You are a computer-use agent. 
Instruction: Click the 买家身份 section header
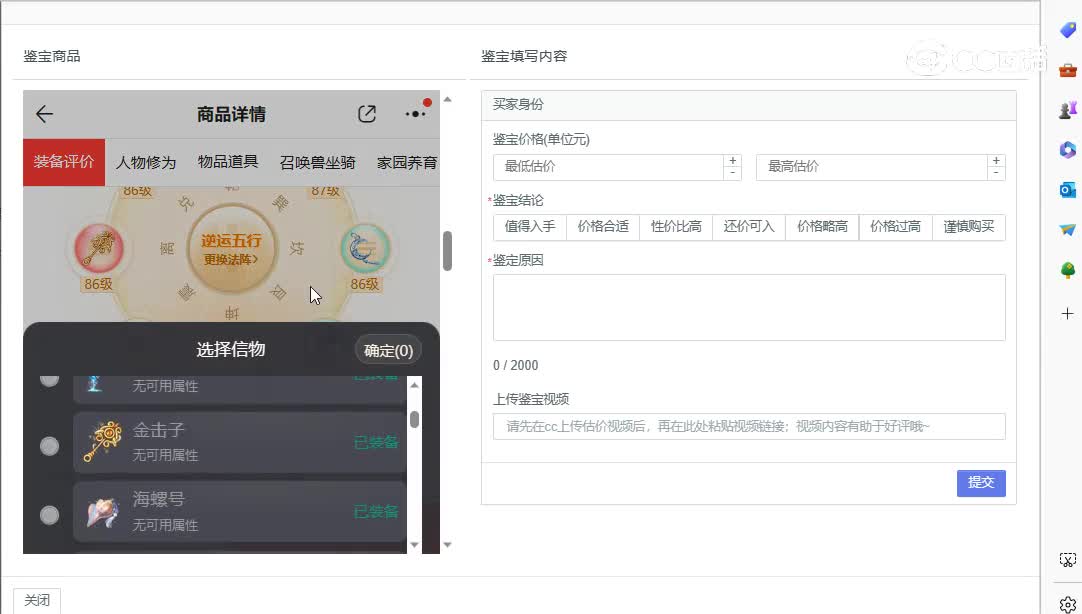[x=749, y=105]
